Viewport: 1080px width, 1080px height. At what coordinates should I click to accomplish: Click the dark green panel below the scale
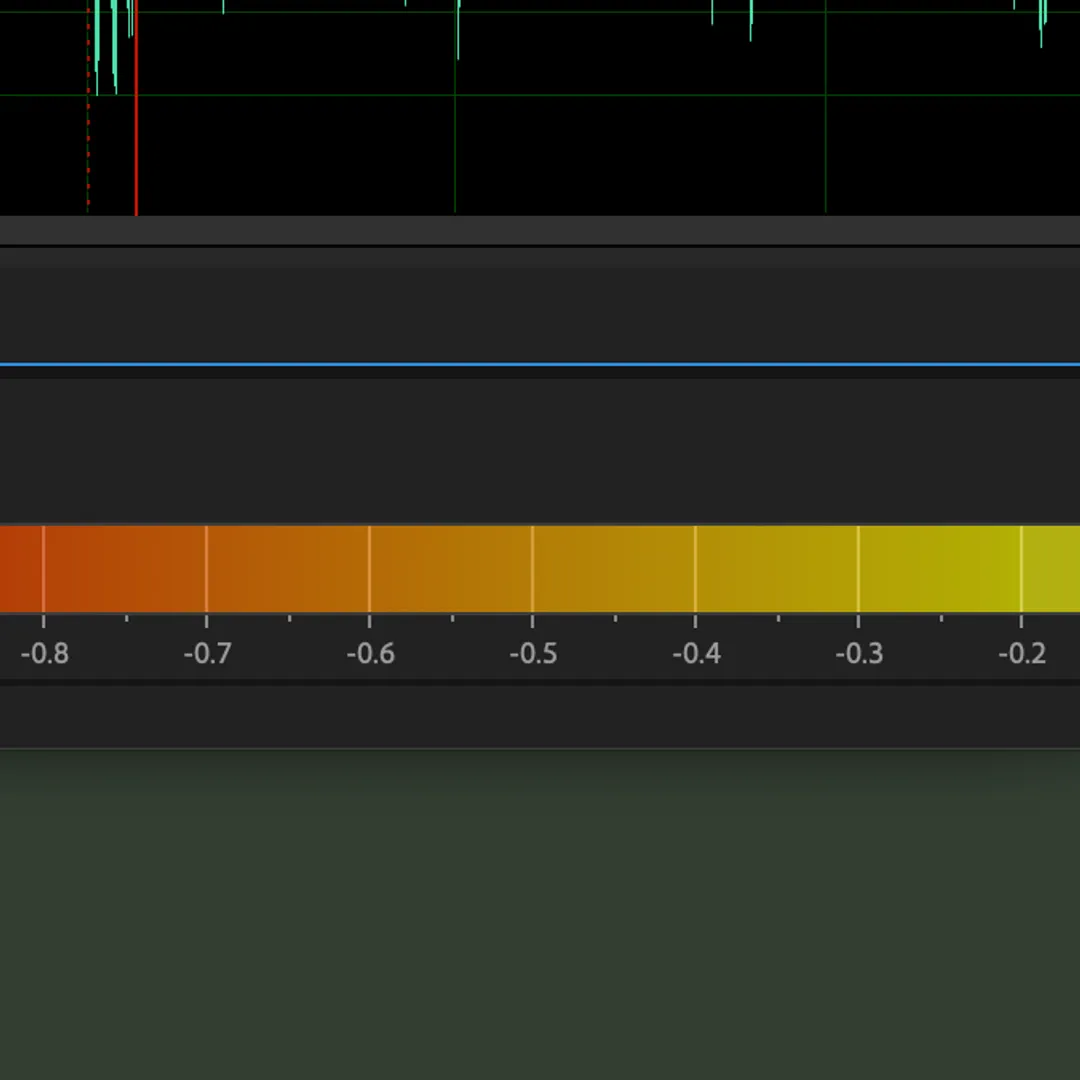point(540,910)
